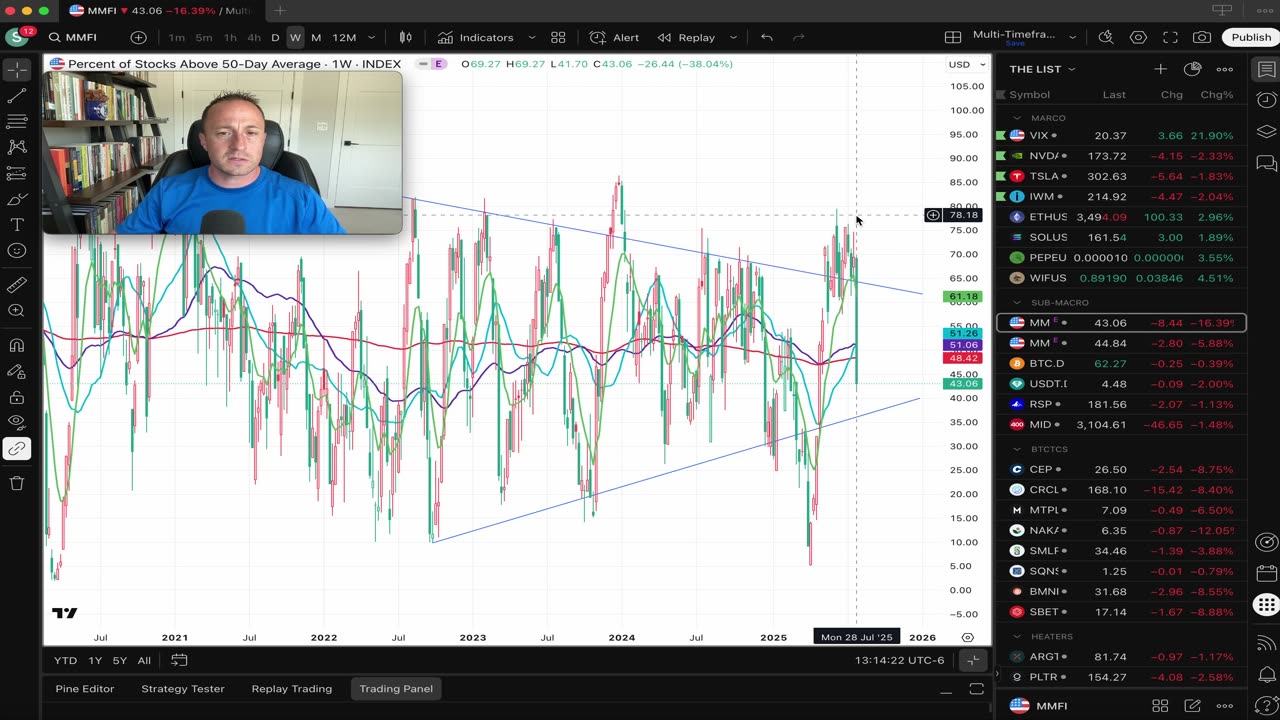This screenshot has height=720, width=1280.
Task: Open indicator templates grid
Action: (558, 37)
